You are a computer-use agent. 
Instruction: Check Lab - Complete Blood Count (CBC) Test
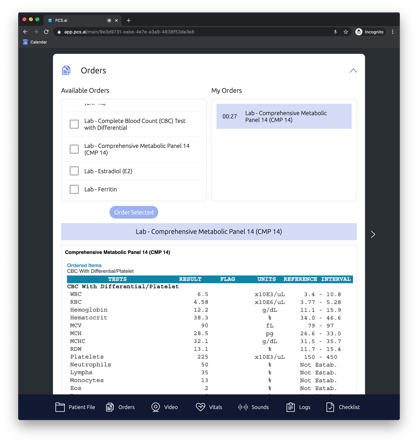click(74, 124)
